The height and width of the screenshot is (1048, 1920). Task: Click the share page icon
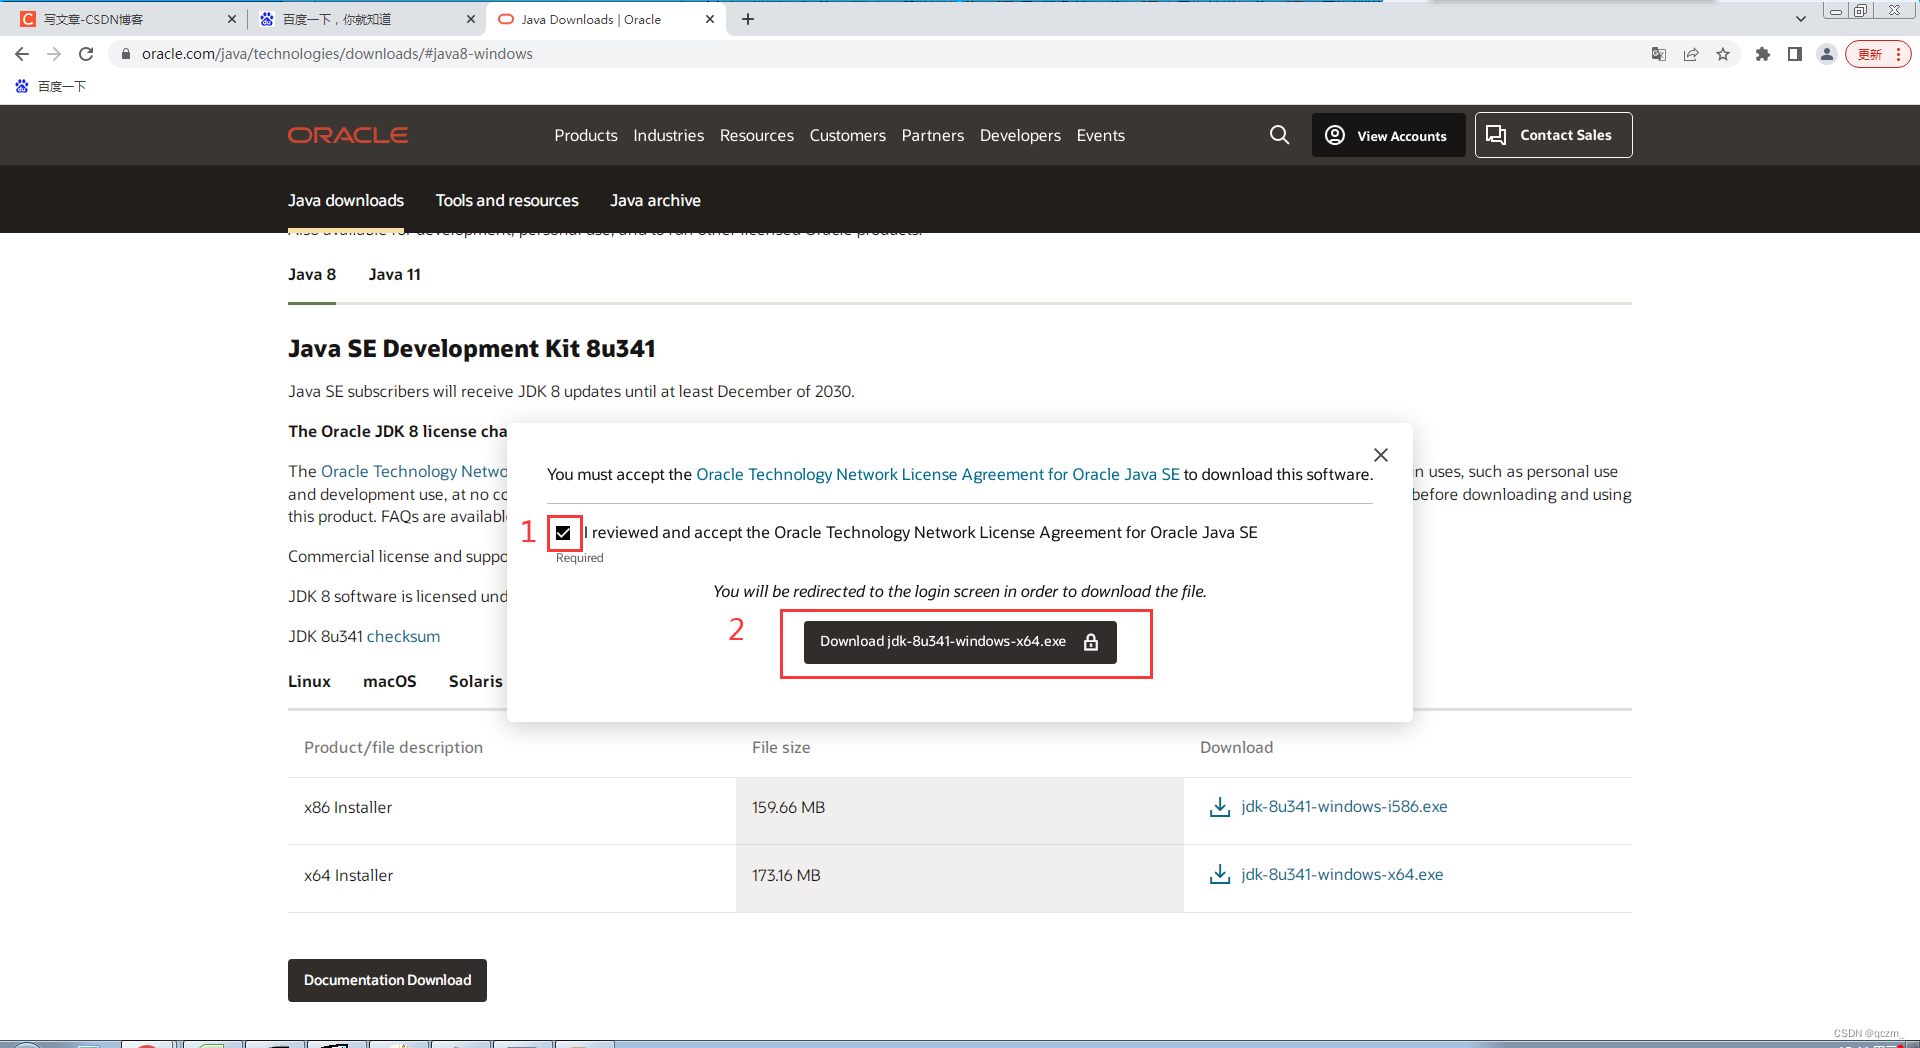1691,54
